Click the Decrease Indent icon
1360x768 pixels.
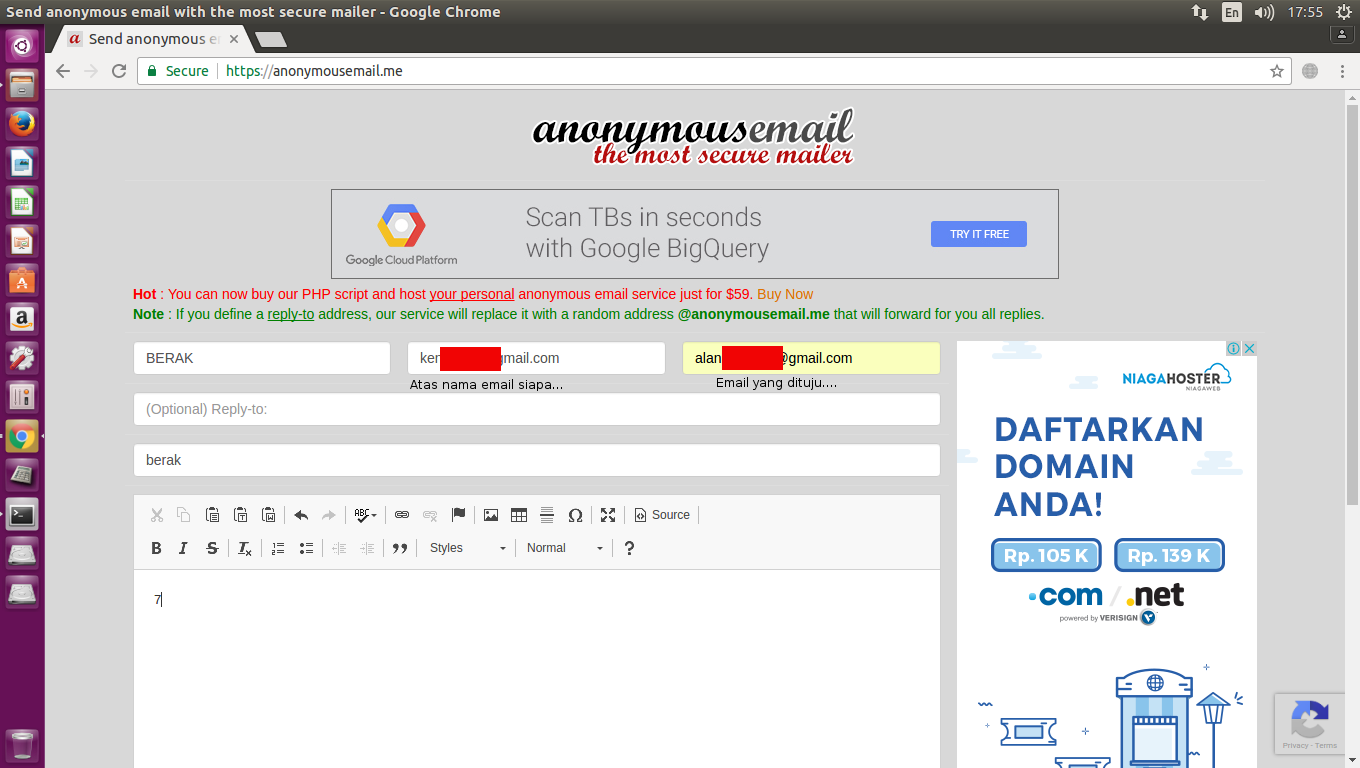(x=339, y=548)
